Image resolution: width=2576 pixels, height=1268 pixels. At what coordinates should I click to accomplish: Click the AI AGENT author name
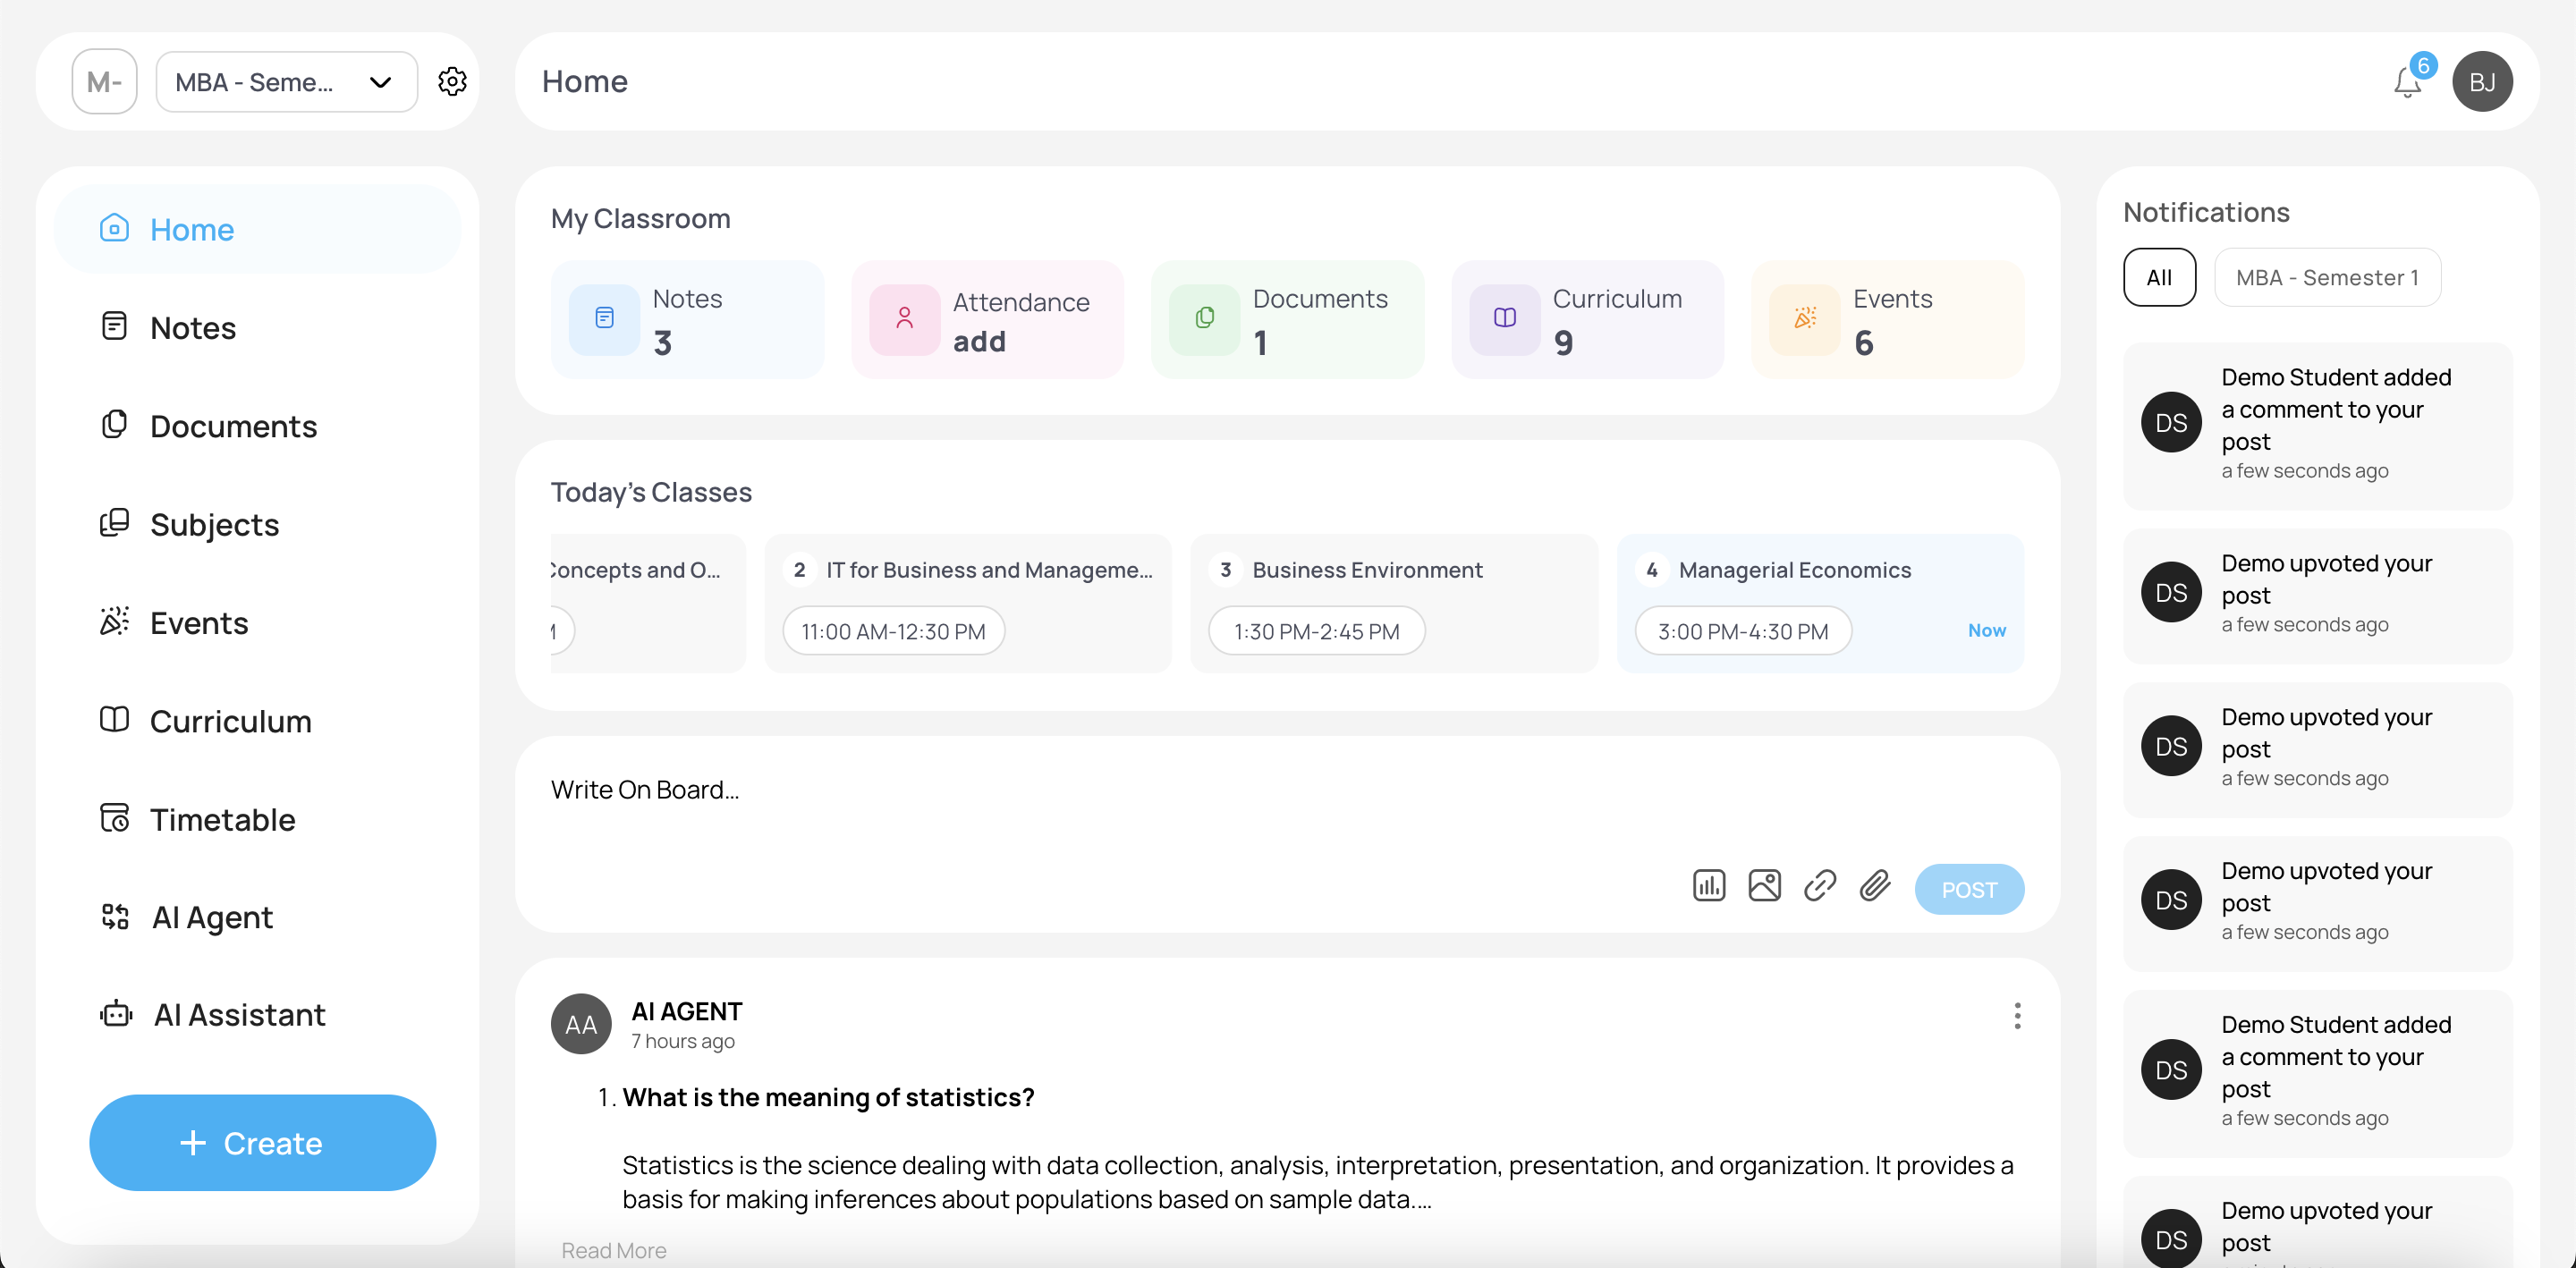click(687, 1011)
